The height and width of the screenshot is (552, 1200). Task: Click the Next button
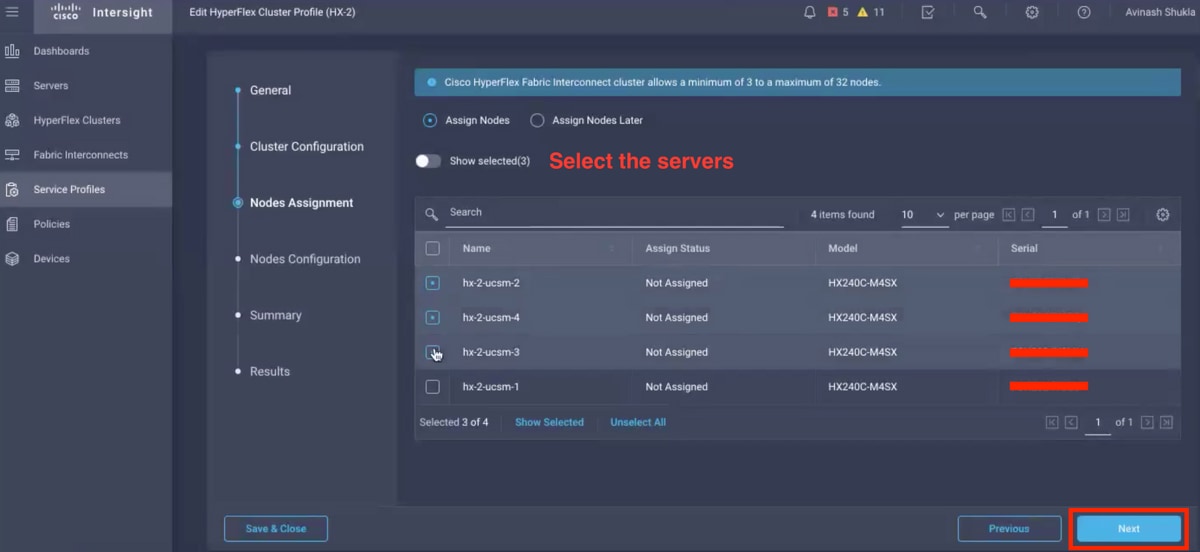[x=1129, y=529]
